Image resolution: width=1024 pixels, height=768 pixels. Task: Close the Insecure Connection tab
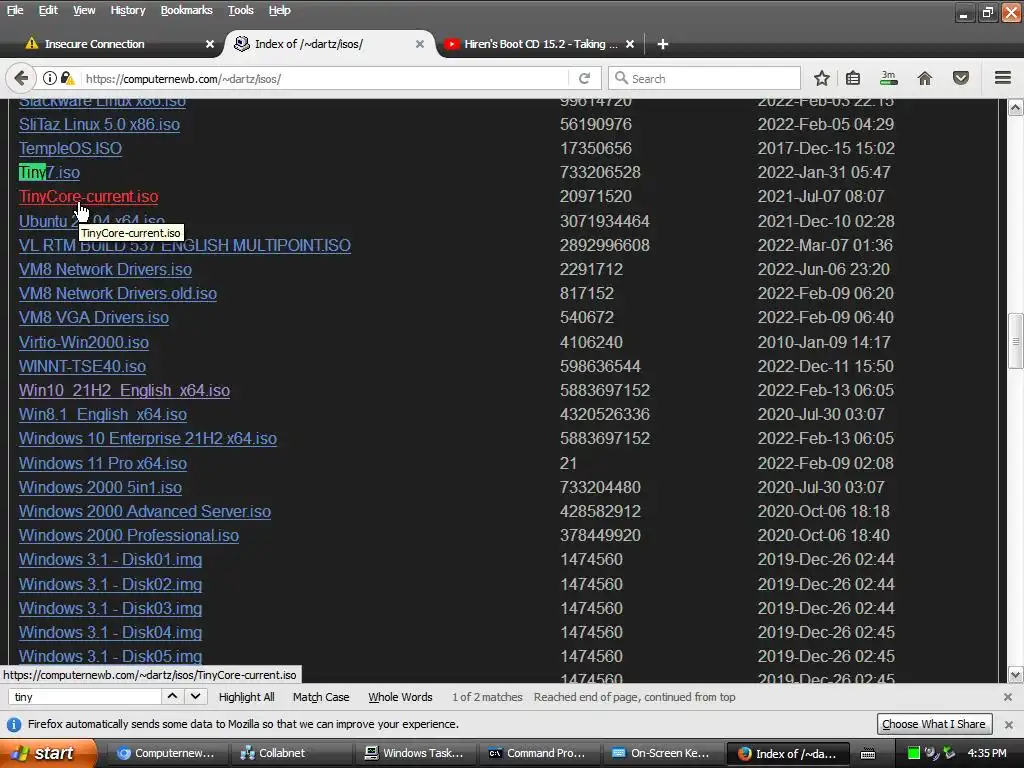click(x=210, y=44)
